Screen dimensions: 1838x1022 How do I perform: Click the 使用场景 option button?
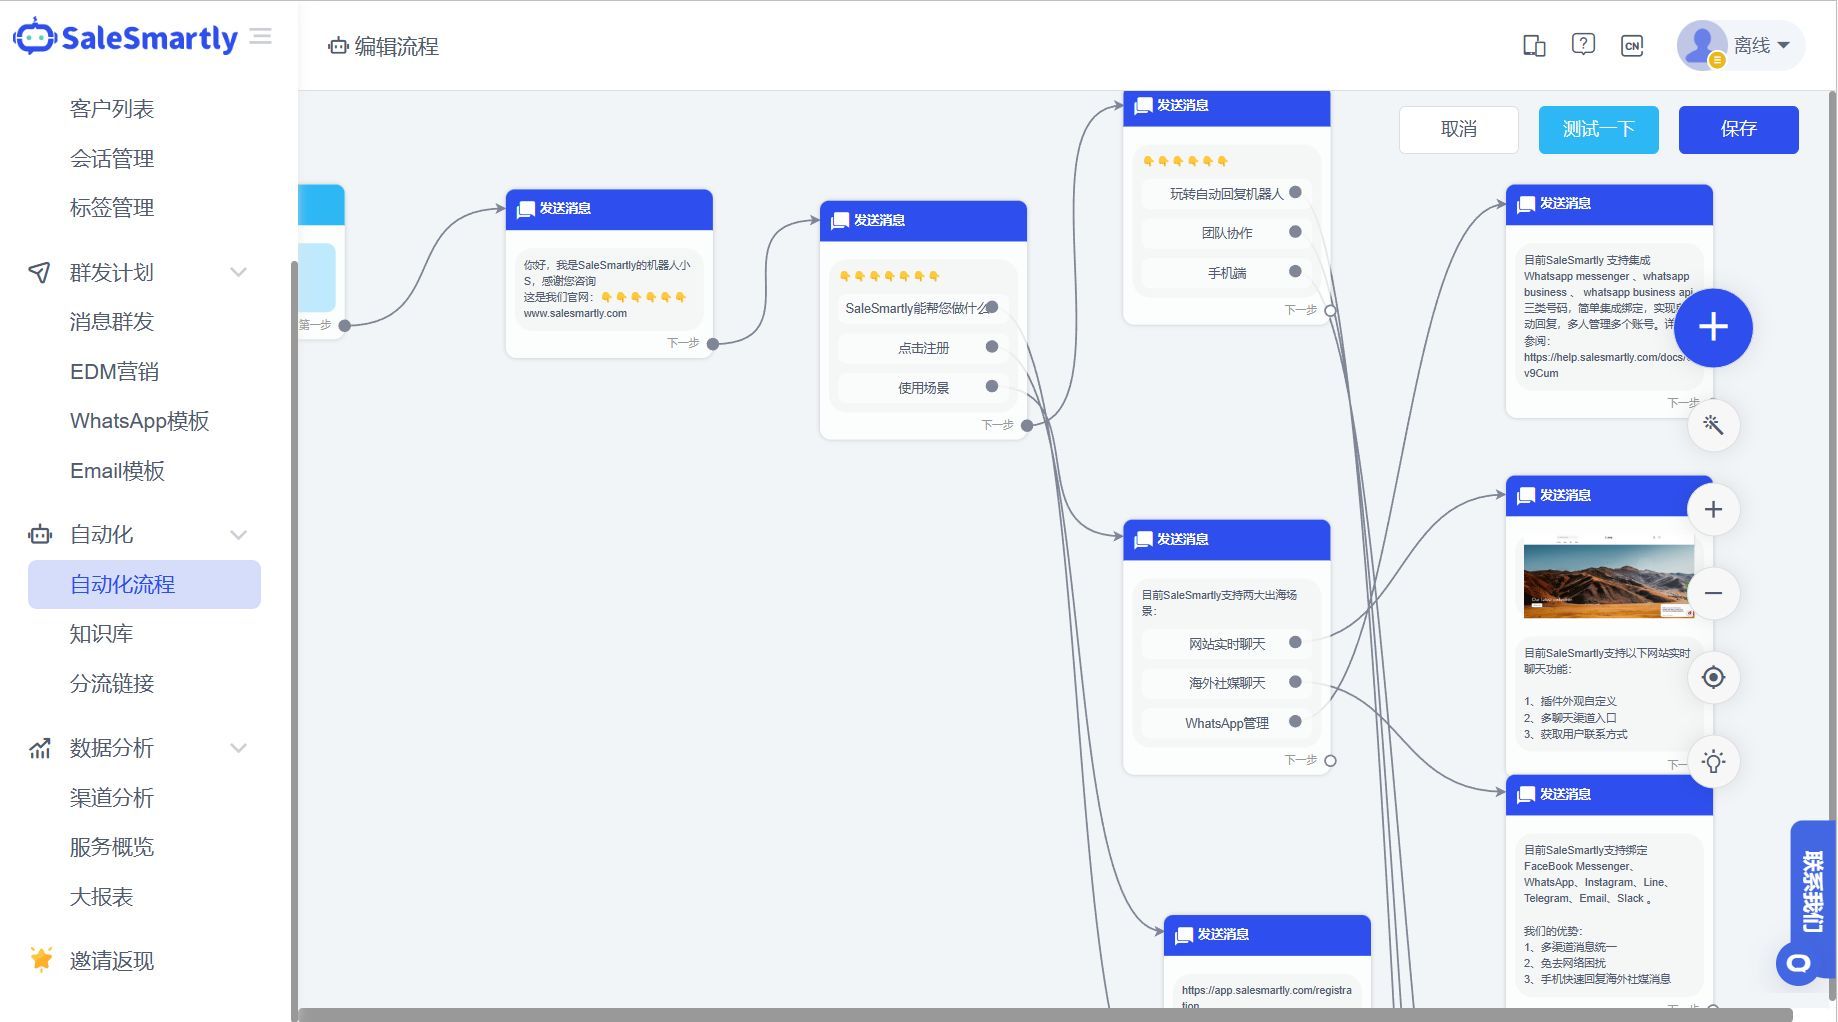[x=923, y=388]
